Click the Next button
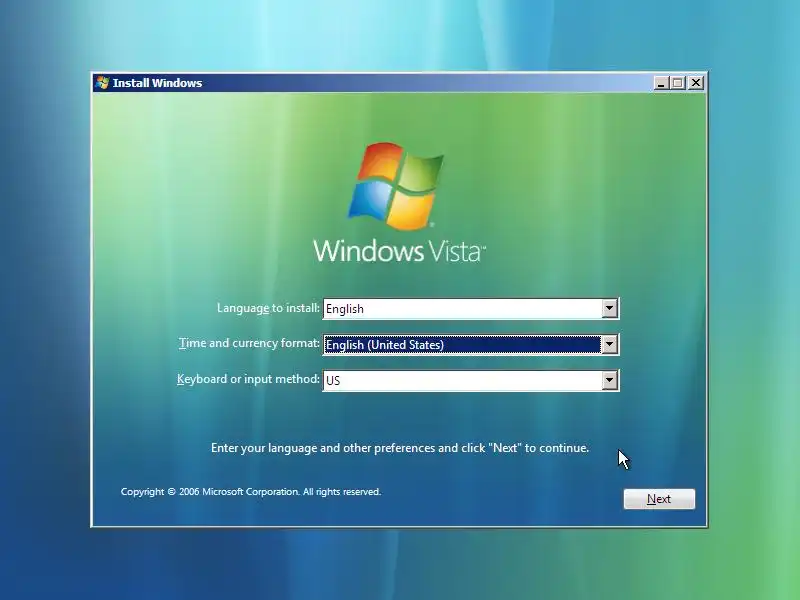The image size is (800, 600). coord(659,499)
